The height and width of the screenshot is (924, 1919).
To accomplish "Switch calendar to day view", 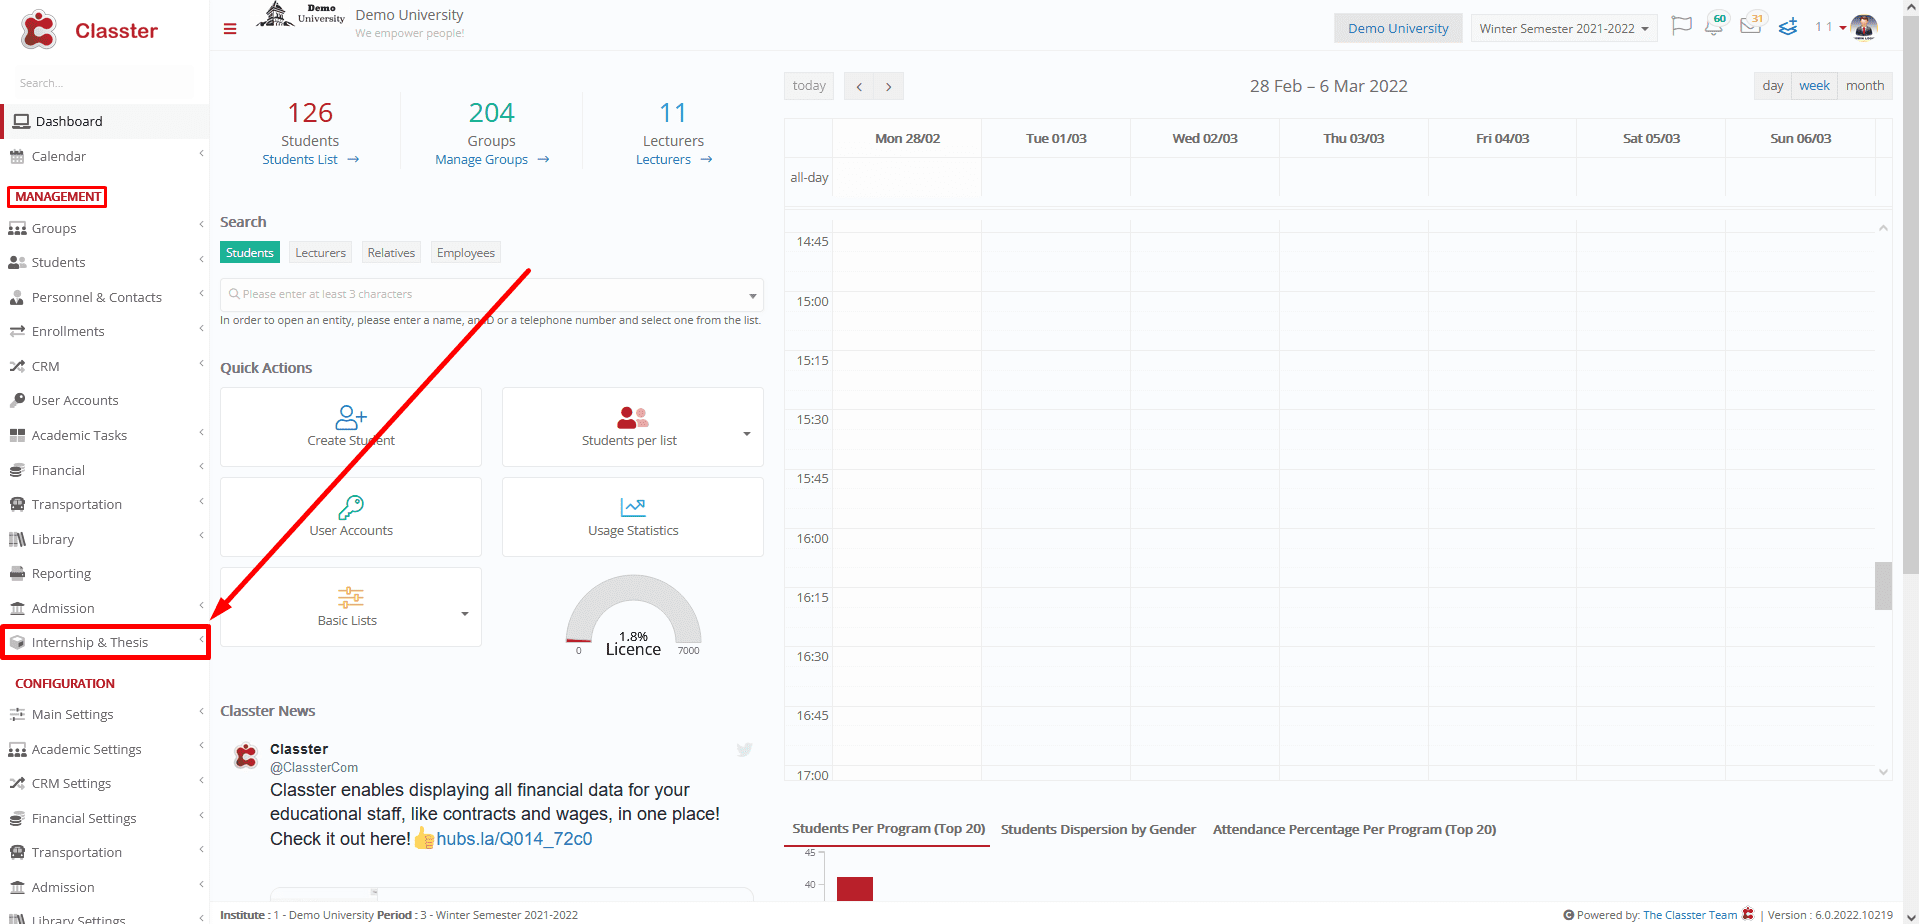I will click(x=1772, y=85).
